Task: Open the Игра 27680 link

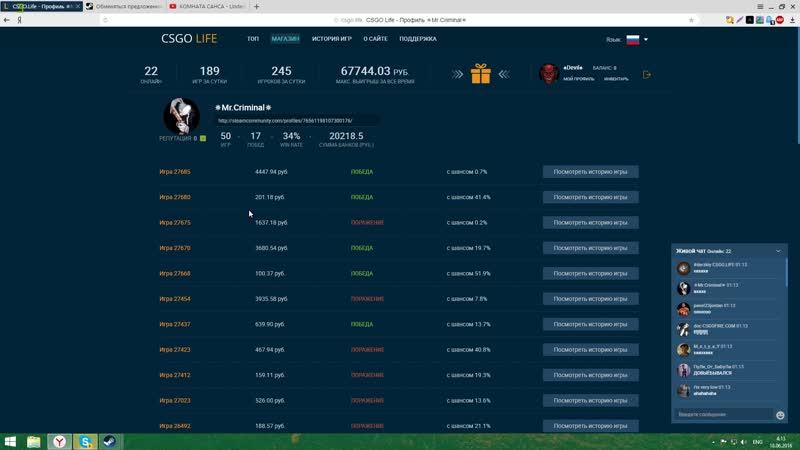Action: pyautogui.click(x=175, y=197)
